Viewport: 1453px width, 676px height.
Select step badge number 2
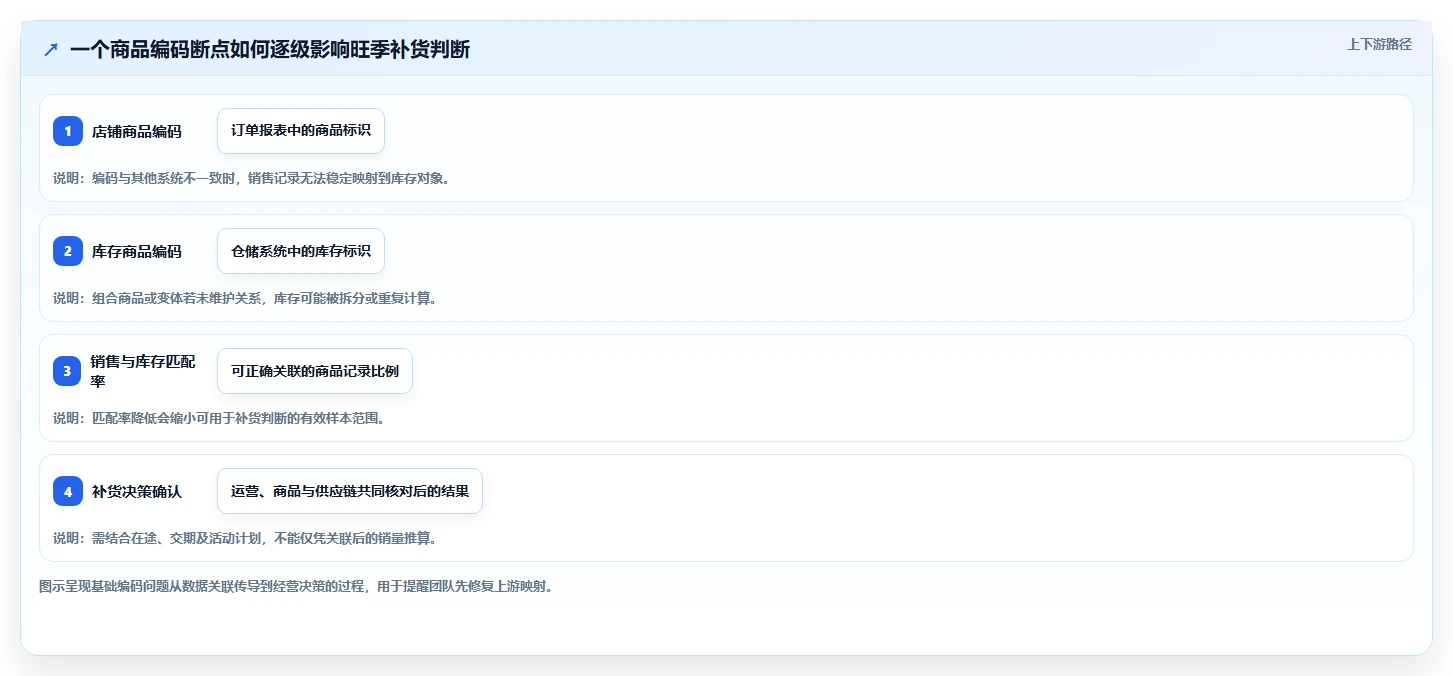[68, 251]
